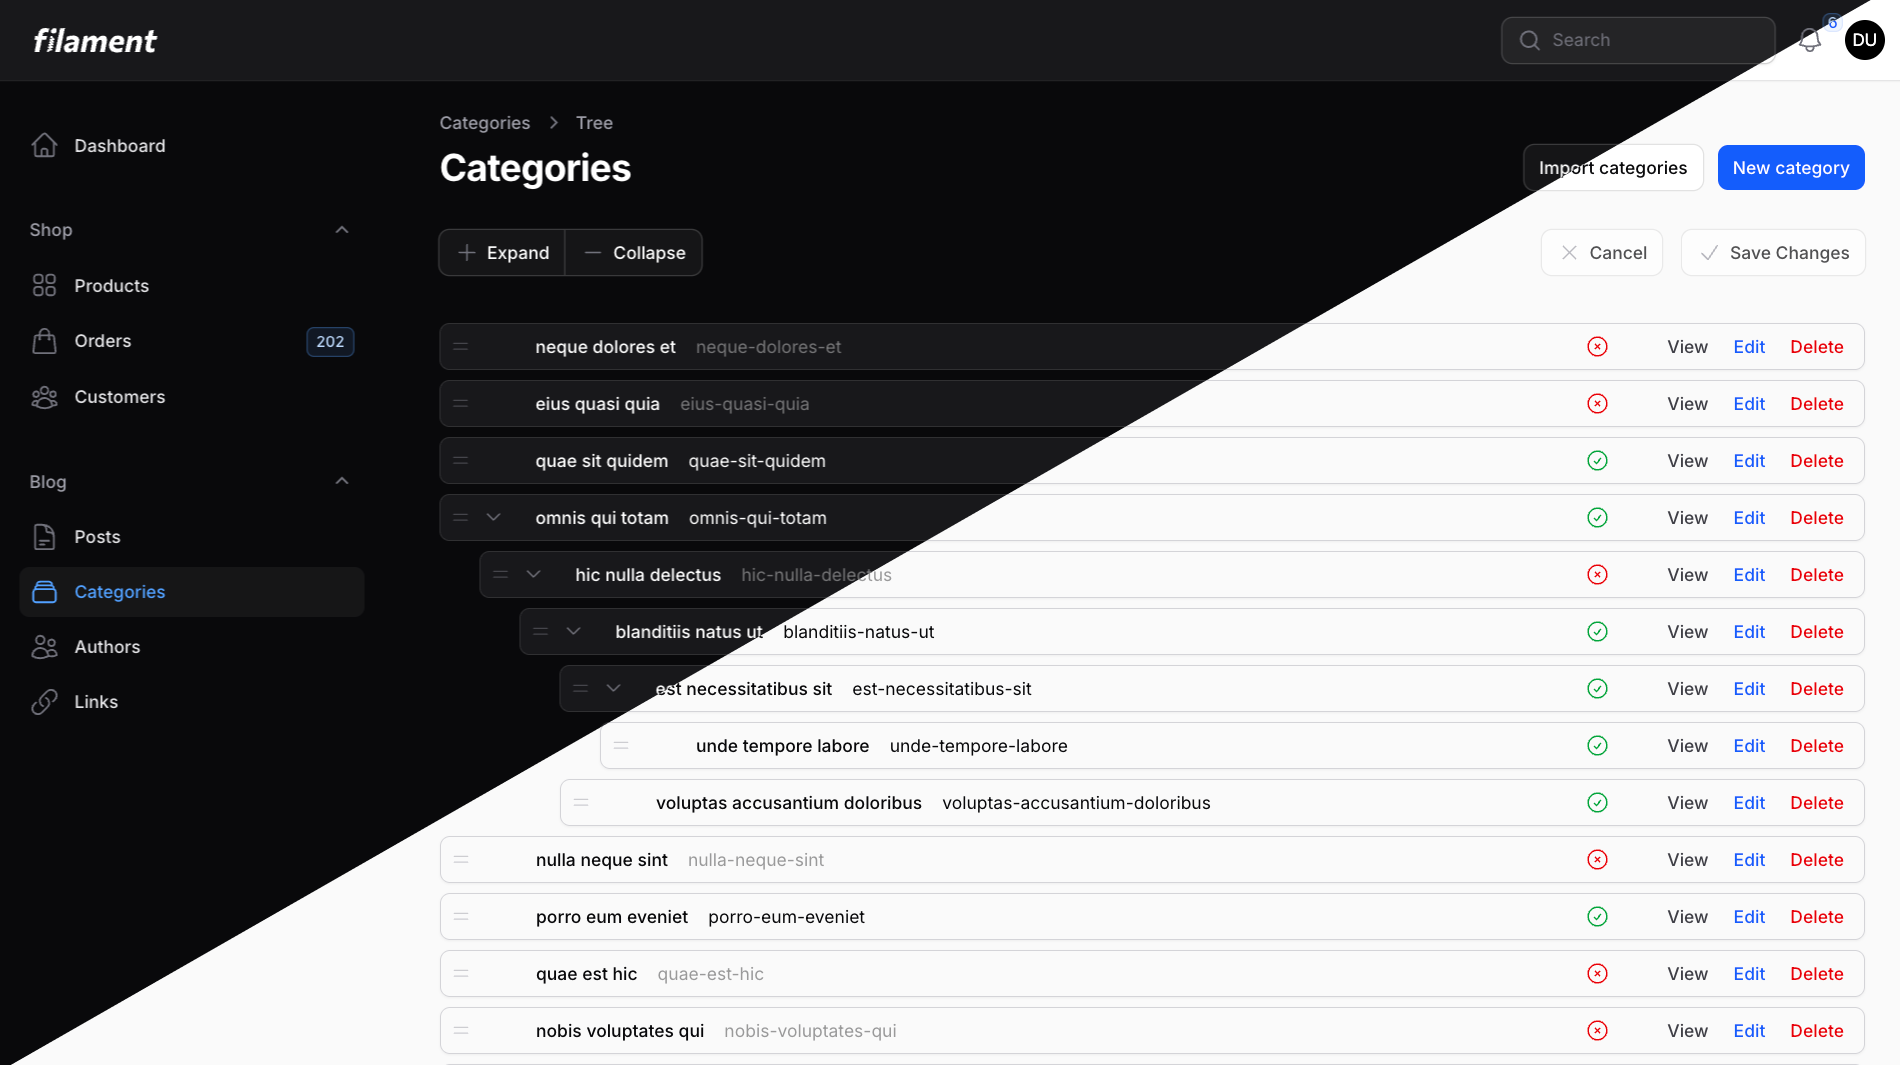Collapse the omnis qui totam tree node
This screenshot has width=1900, height=1065.
click(494, 517)
